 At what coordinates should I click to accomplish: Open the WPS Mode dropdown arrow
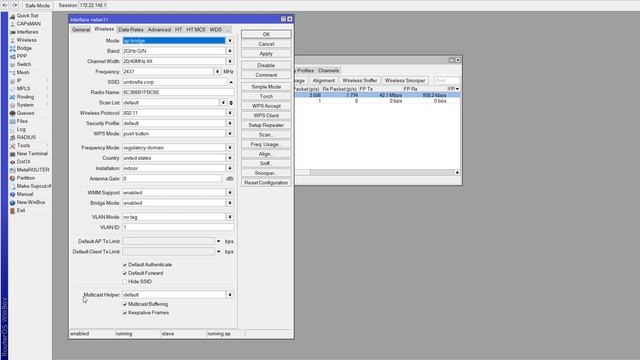(230, 133)
